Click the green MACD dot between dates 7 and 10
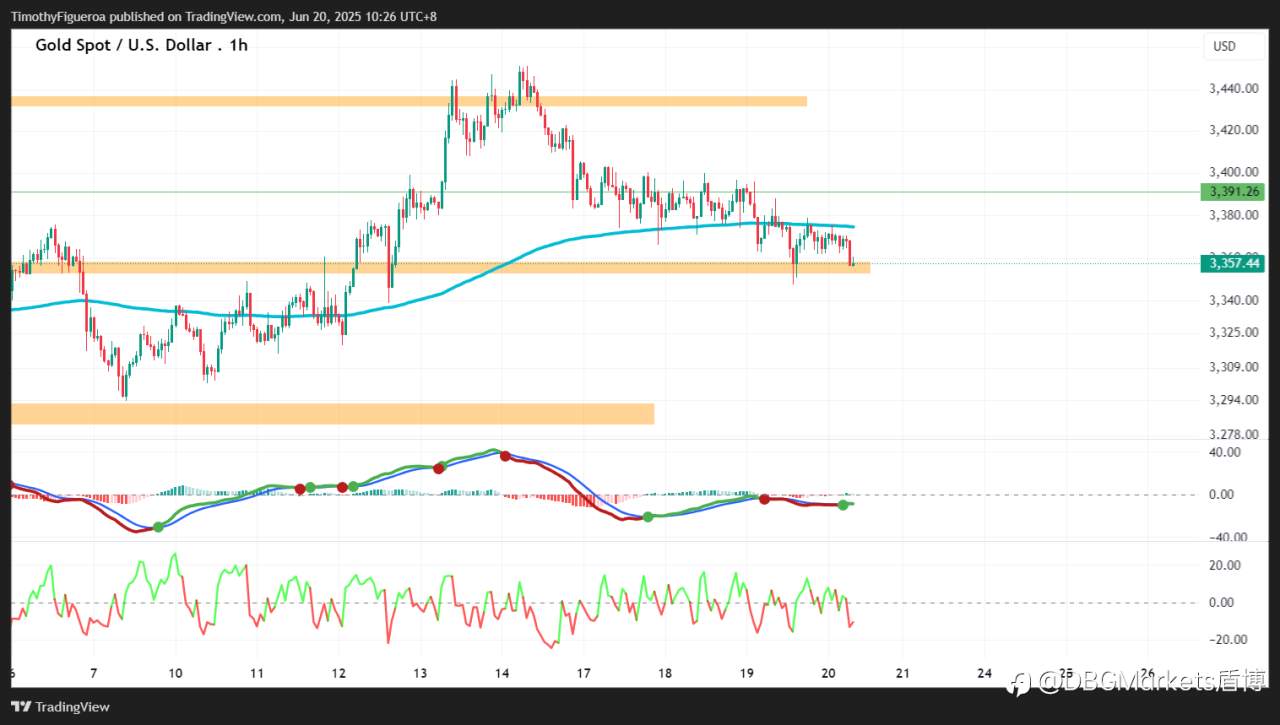The height and width of the screenshot is (725, 1280). pyautogui.click(x=158, y=527)
